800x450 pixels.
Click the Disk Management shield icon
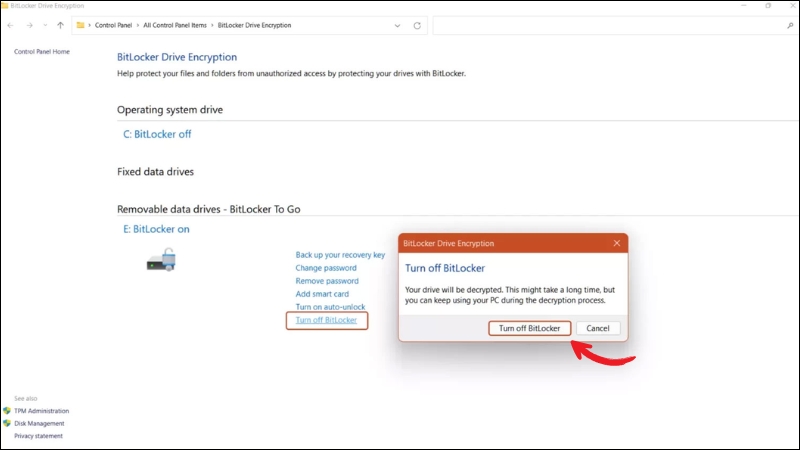[x=7, y=423]
